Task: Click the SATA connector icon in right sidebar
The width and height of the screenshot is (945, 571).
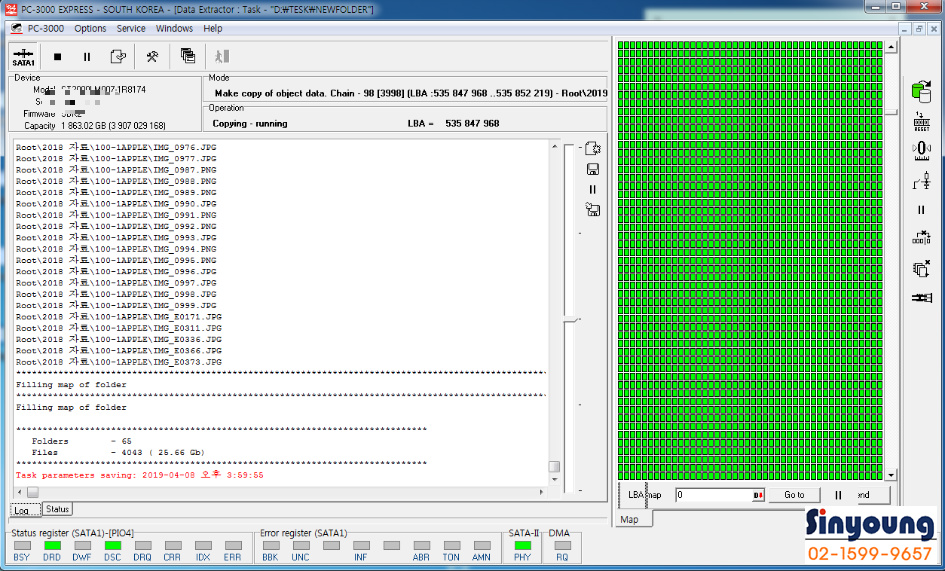Action: tap(921, 298)
